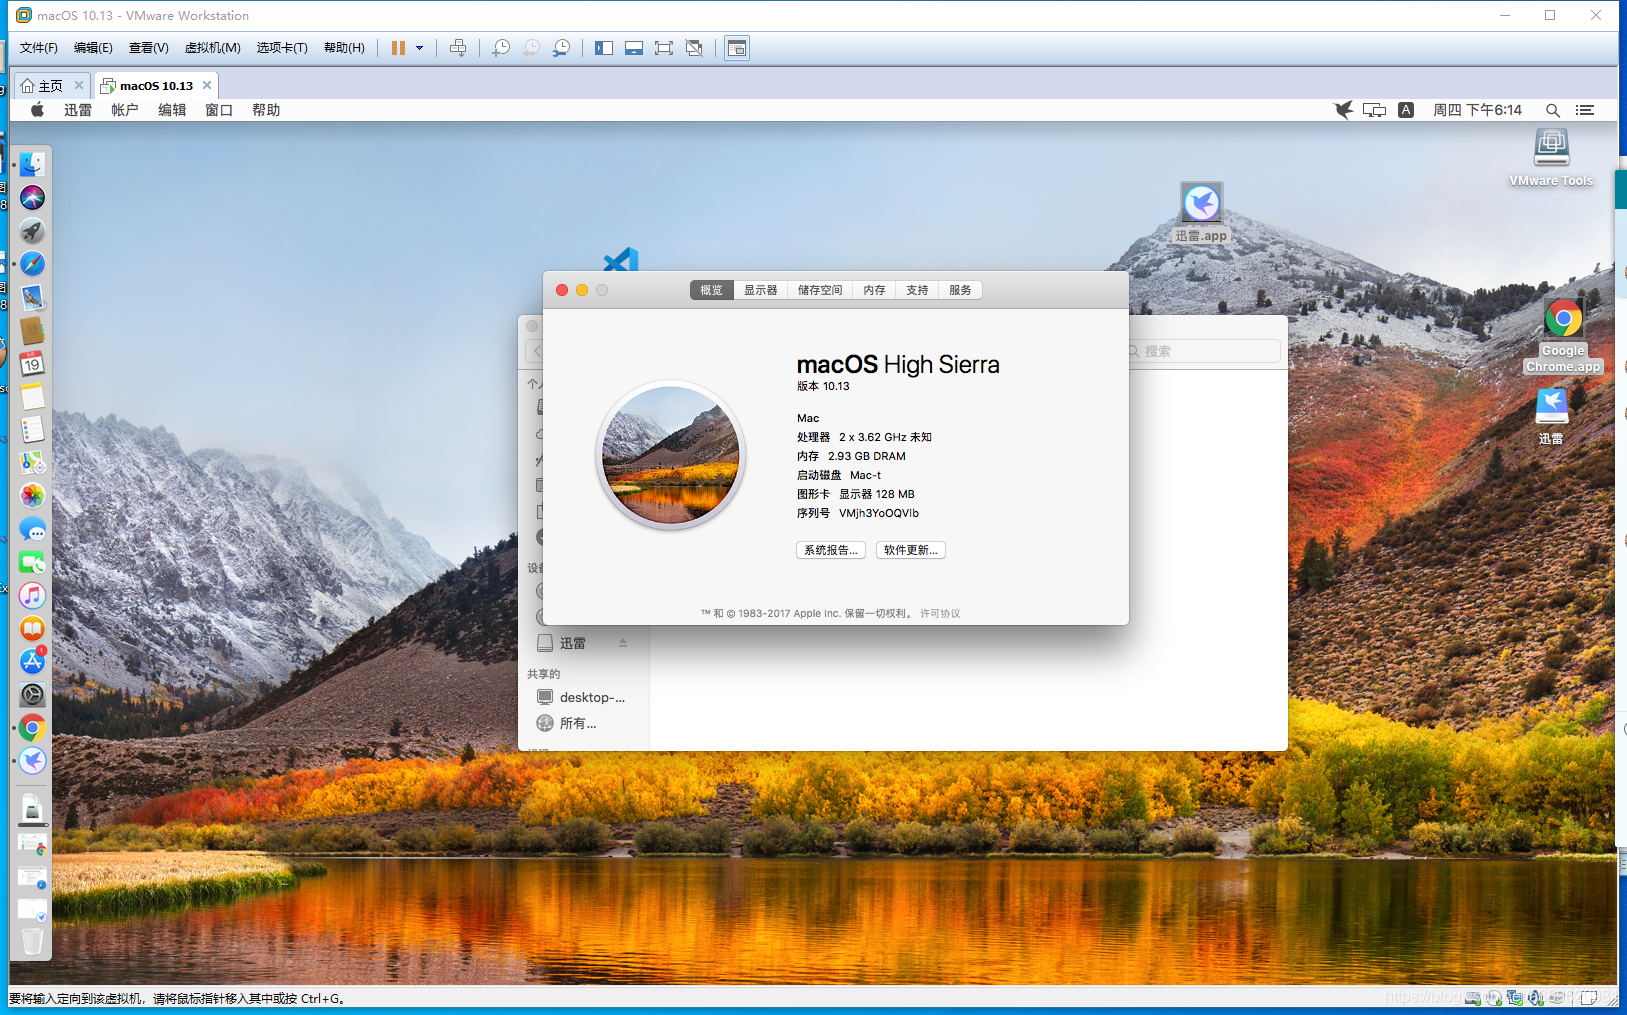Select 所有... in the Finder sidebar
The image size is (1627, 1015).
pyautogui.click(x=567, y=723)
